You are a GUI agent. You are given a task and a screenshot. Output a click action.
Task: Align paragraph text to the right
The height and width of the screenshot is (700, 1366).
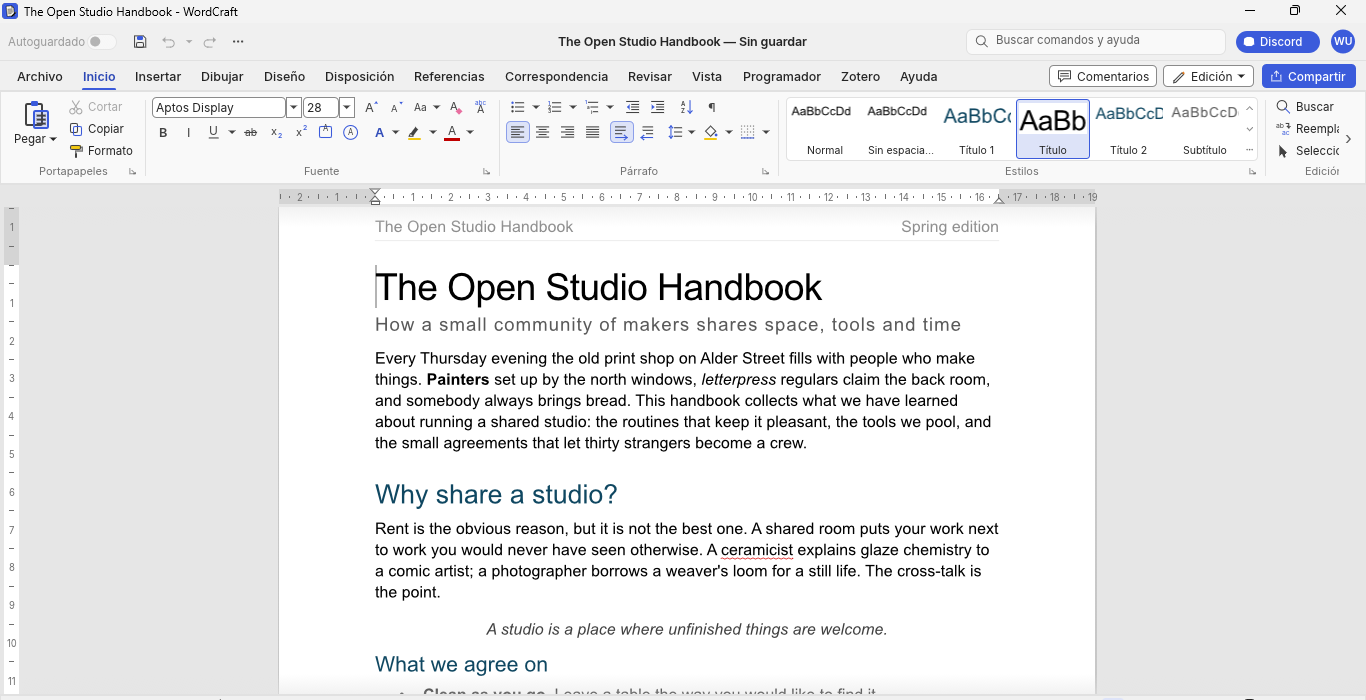568,132
